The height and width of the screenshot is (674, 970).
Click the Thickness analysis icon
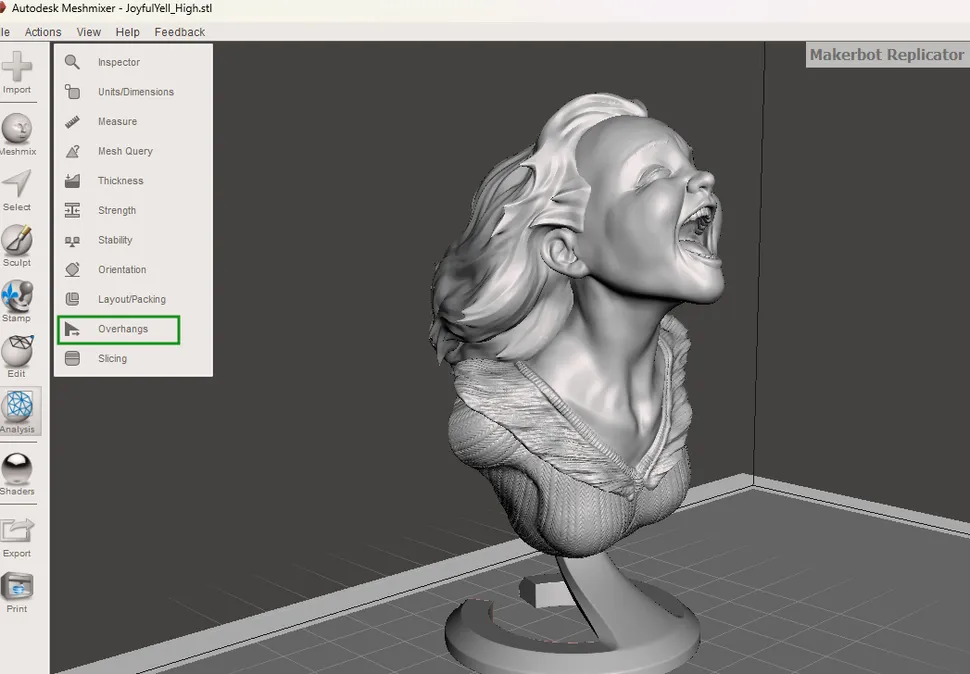tap(72, 181)
